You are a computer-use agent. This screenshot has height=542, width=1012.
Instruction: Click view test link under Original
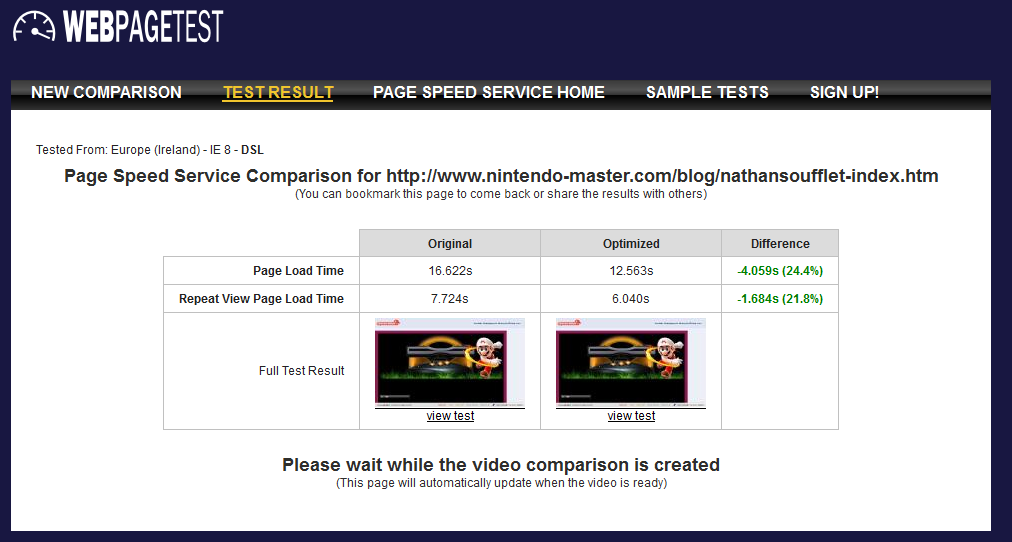coord(450,416)
